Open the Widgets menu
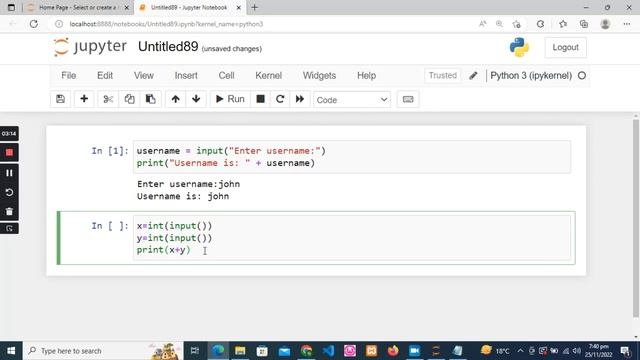This screenshot has height=360, width=640. [319, 76]
